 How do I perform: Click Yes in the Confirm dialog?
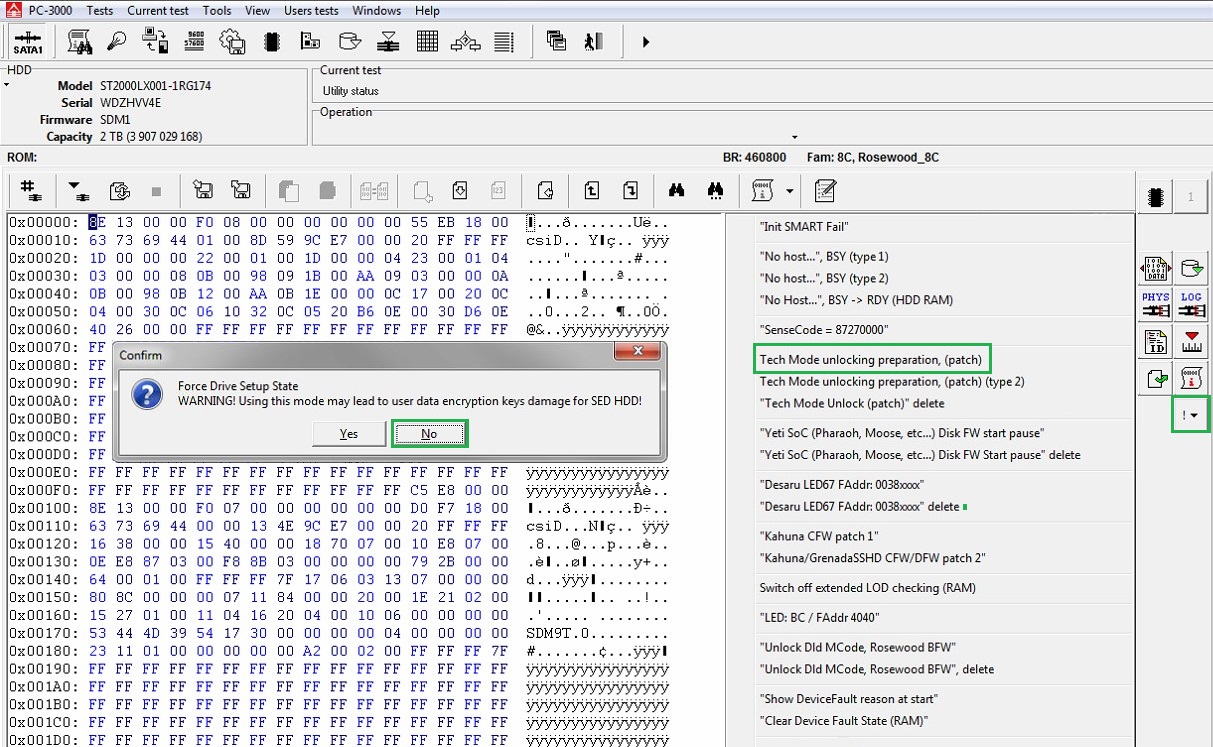coord(348,434)
